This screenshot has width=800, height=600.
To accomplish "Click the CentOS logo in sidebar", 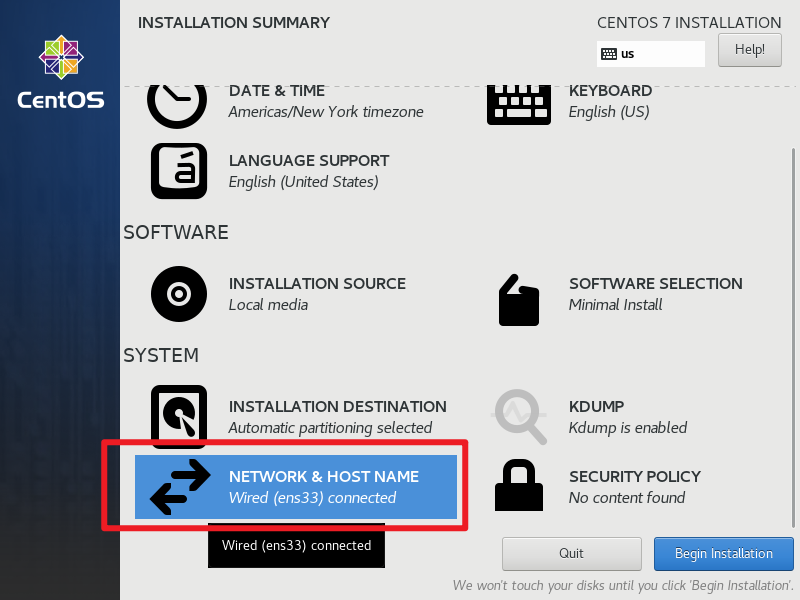I will tap(60, 72).
